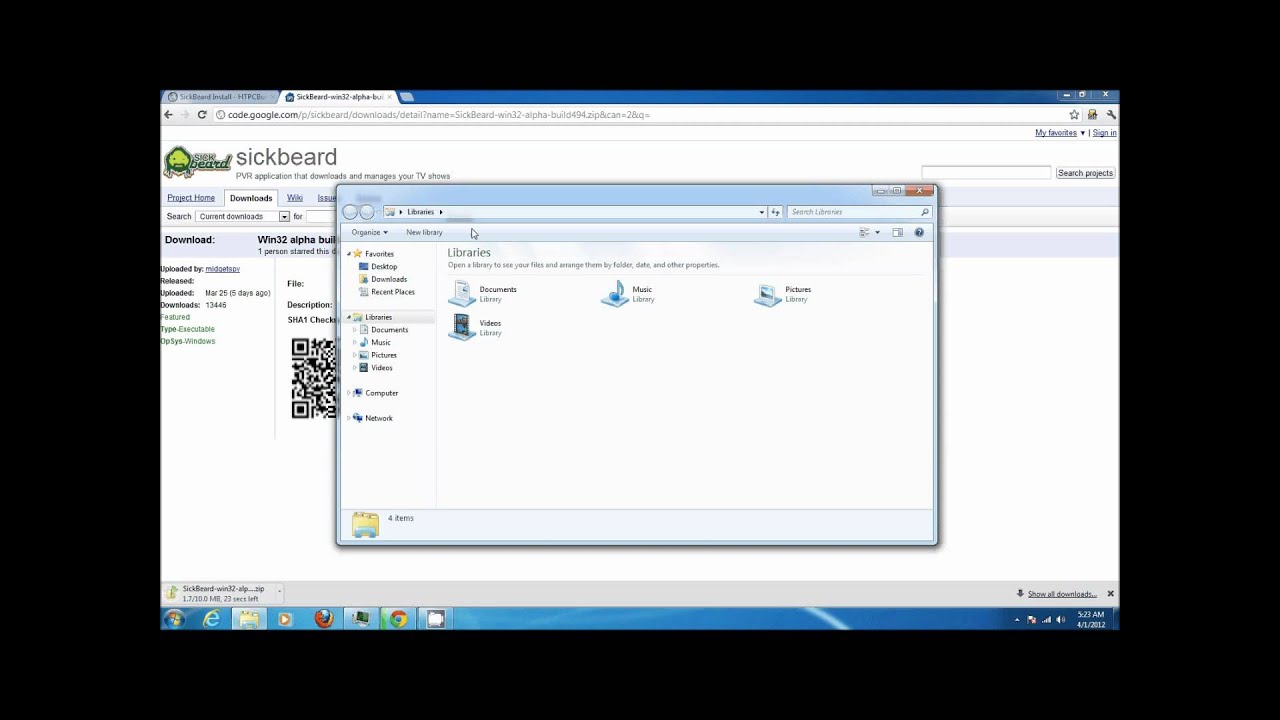Open the Music library icon in main pane
This screenshot has height=720, width=1280.
tap(615, 294)
